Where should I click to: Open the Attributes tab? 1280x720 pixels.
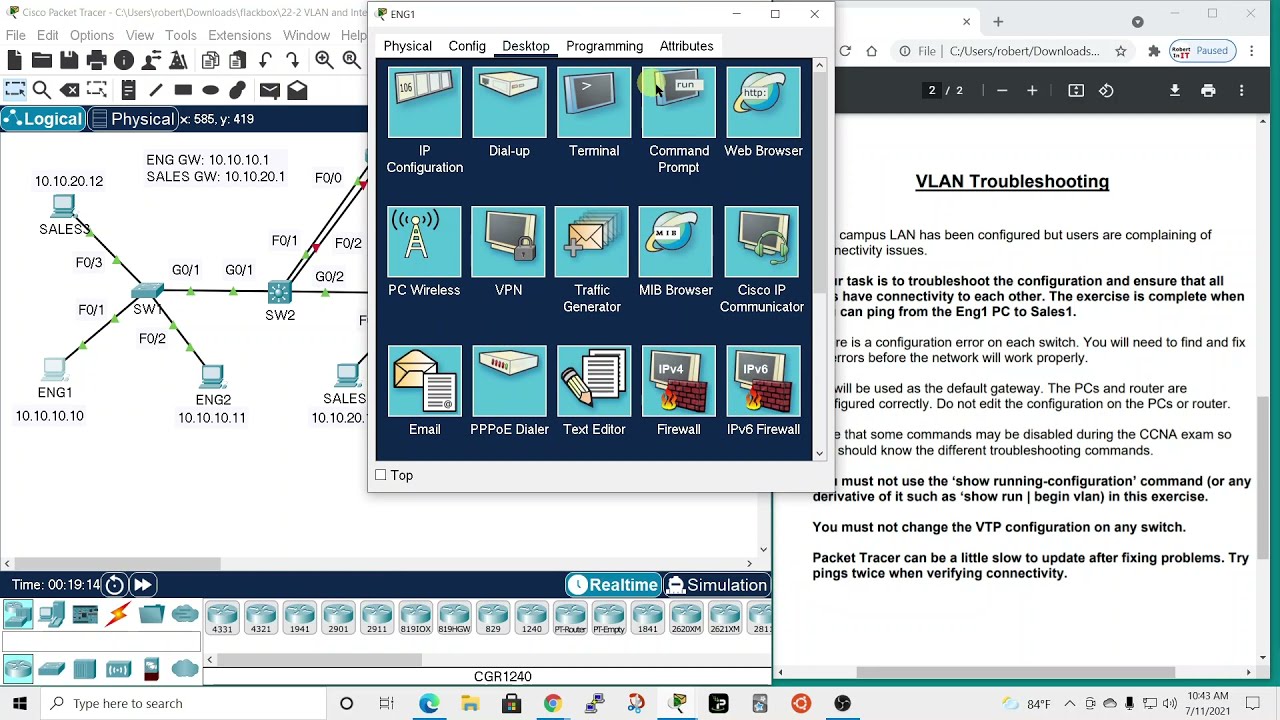click(x=686, y=46)
